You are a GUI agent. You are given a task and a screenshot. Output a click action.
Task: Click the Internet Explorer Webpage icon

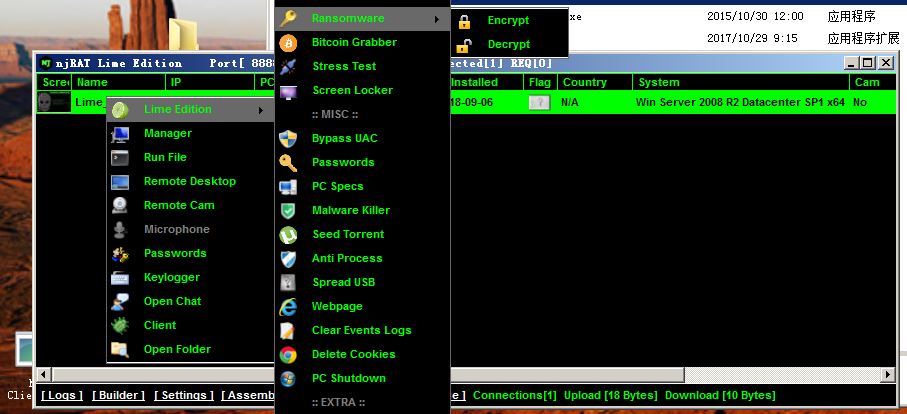(288, 306)
